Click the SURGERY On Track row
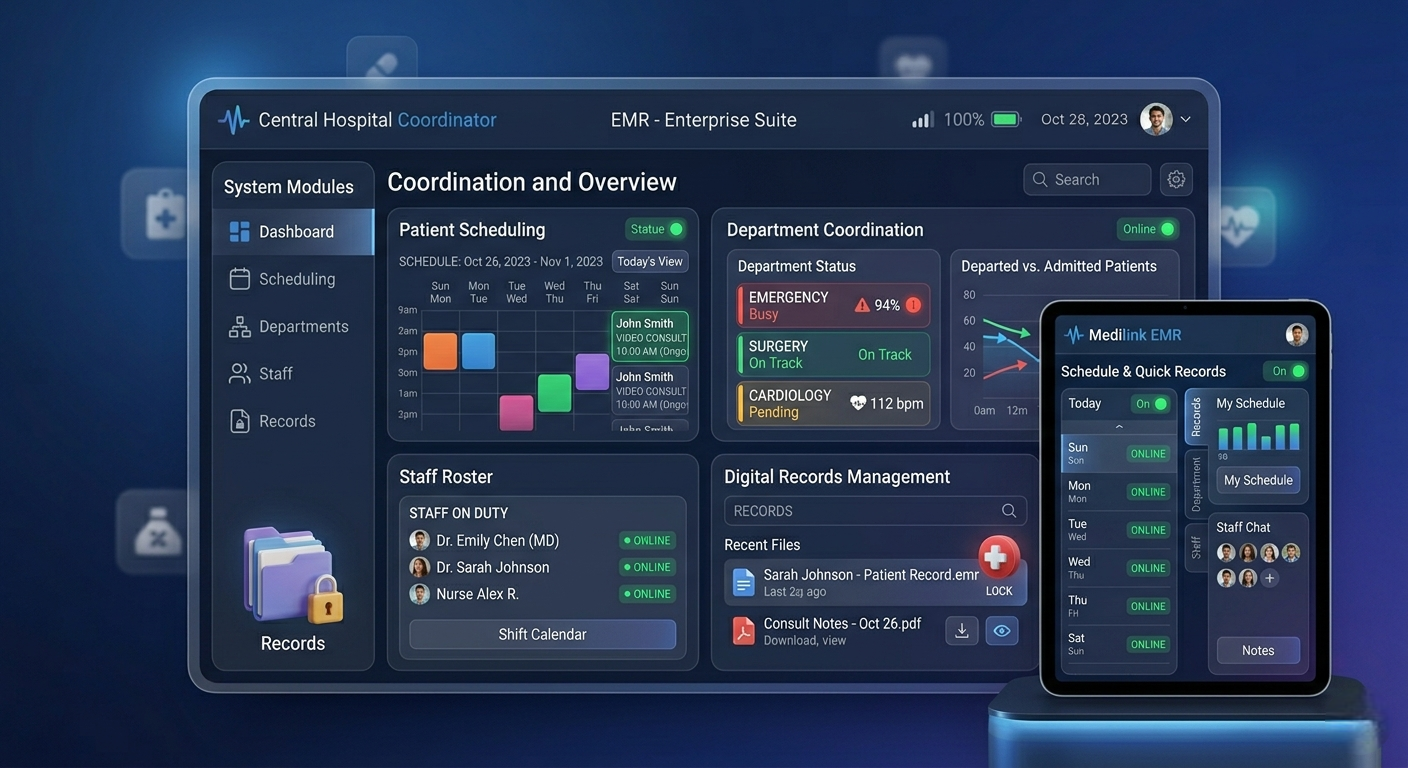 (x=833, y=354)
